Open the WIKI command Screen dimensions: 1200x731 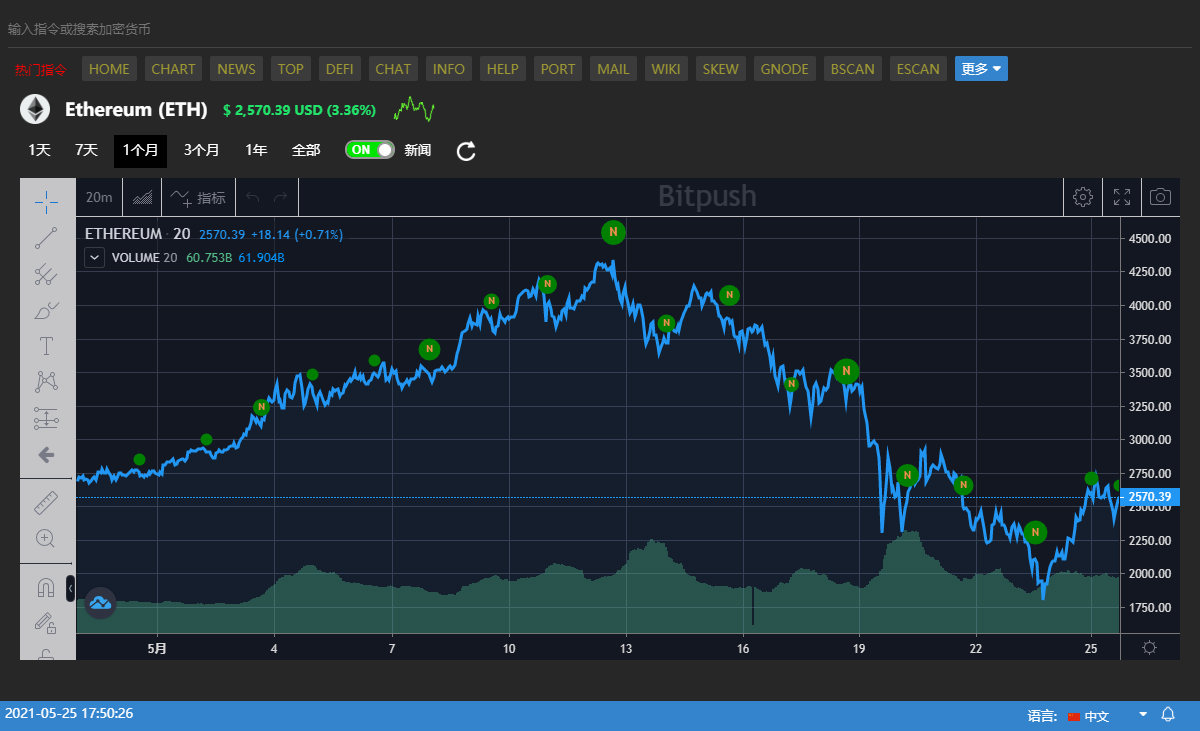[666, 69]
